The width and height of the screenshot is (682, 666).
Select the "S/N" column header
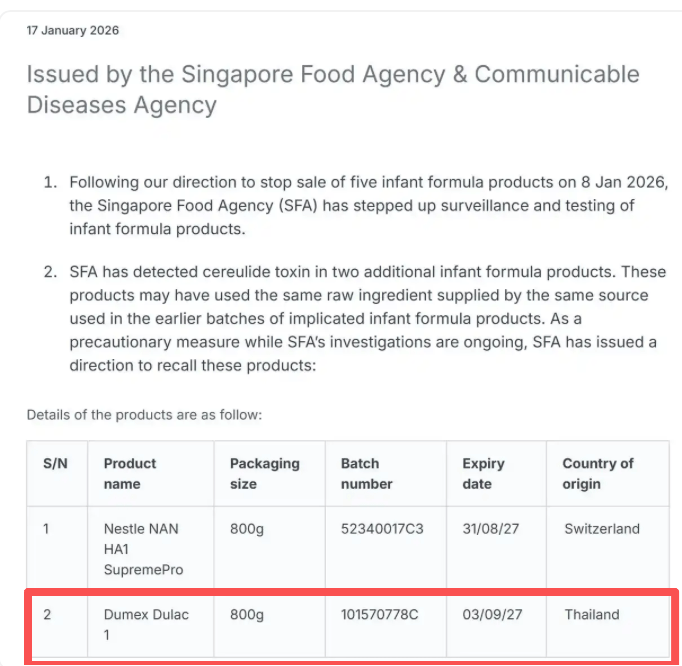pyautogui.click(x=55, y=464)
